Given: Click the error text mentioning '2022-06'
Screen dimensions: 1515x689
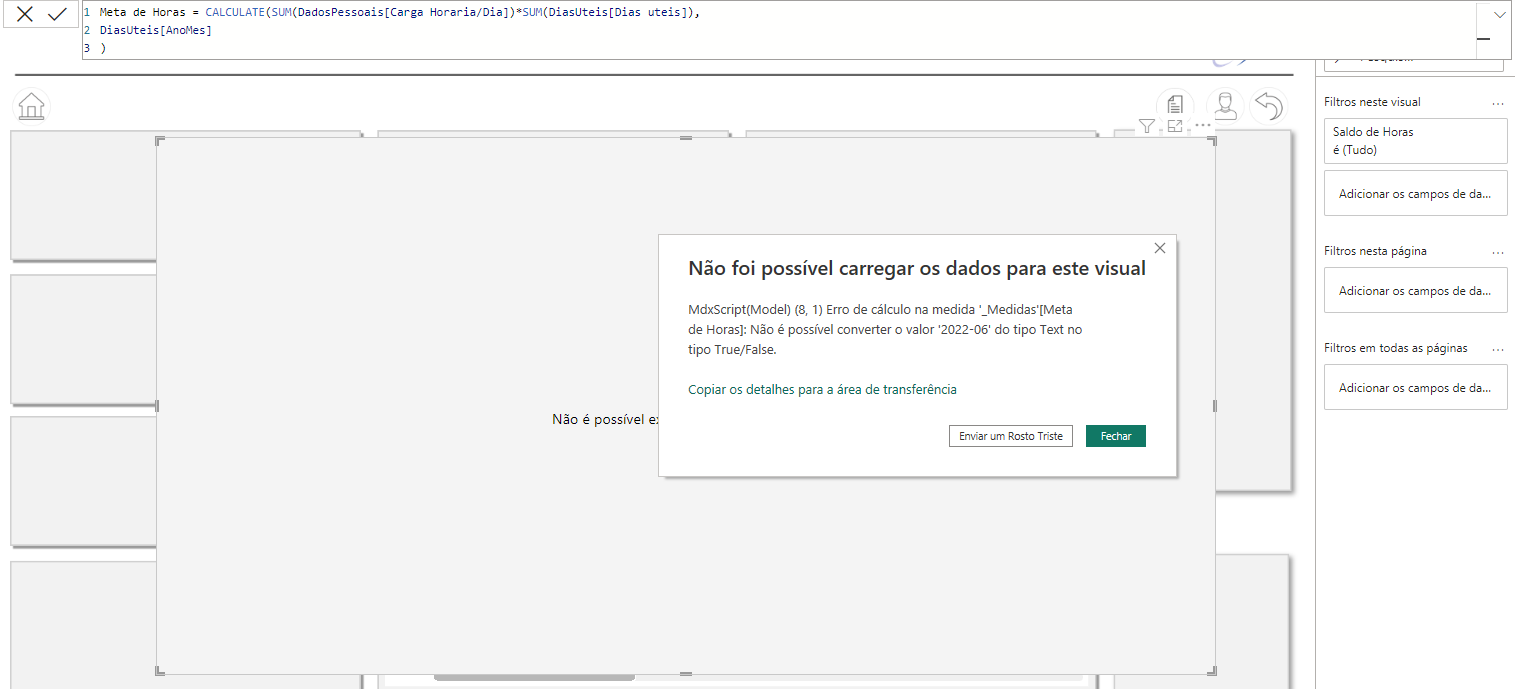Looking at the screenshot, I should coord(885,329).
